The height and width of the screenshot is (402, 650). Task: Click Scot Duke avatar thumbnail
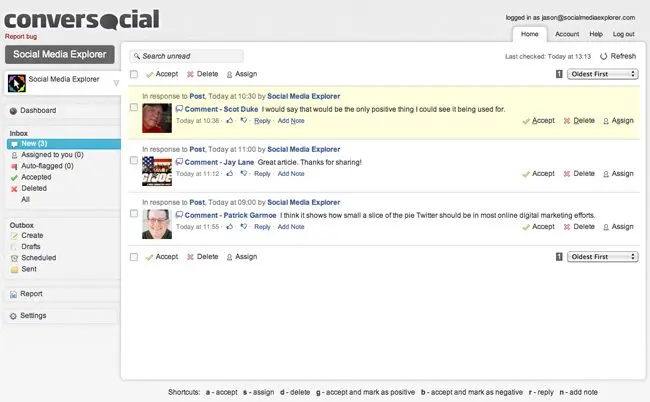(x=157, y=118)
